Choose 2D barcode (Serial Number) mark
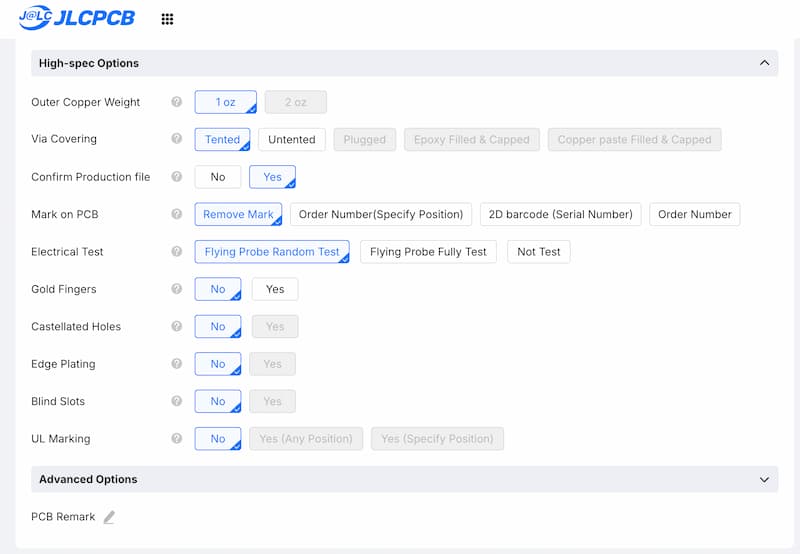 (x=560, y=214)
